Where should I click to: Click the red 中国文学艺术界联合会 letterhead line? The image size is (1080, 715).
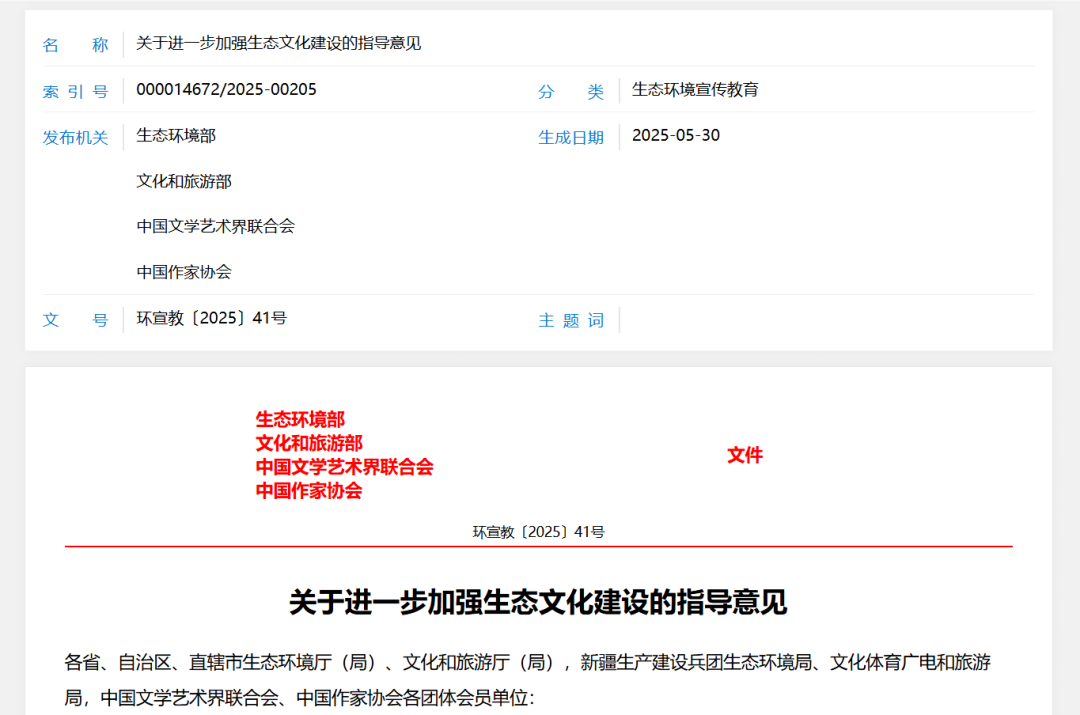344,467
